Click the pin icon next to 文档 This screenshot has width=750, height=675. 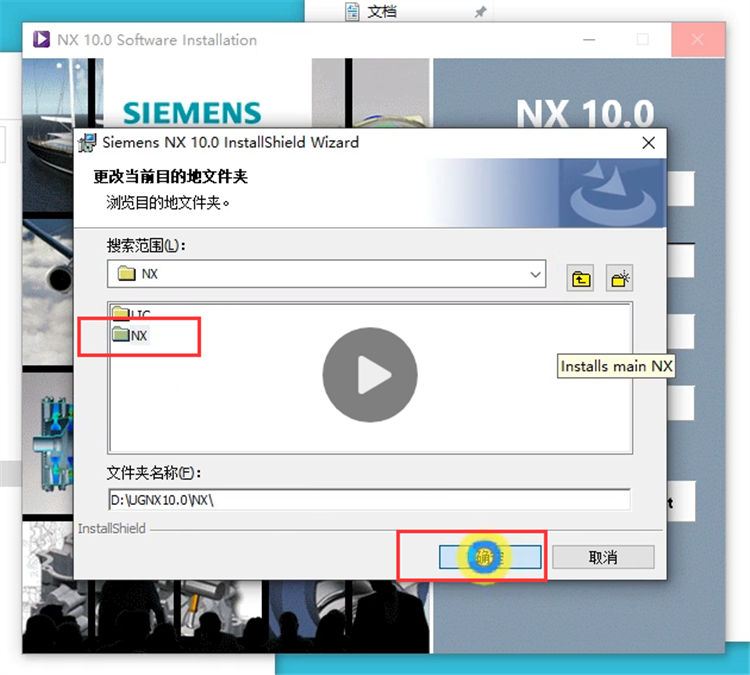480,12
